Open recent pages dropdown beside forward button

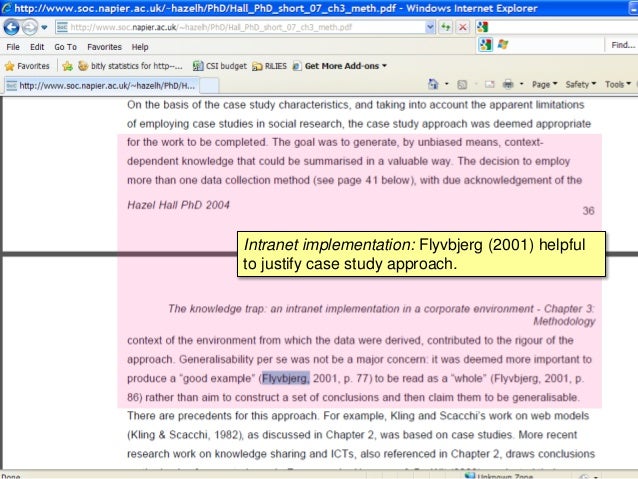click(44, 27)
